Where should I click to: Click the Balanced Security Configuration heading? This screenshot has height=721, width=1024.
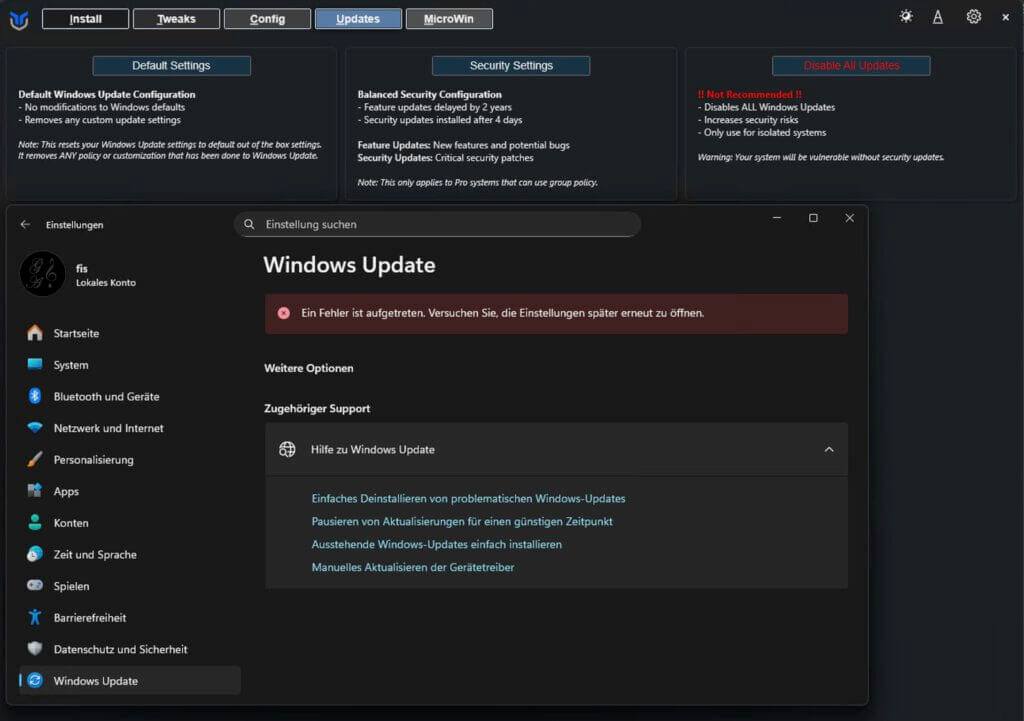429,95
